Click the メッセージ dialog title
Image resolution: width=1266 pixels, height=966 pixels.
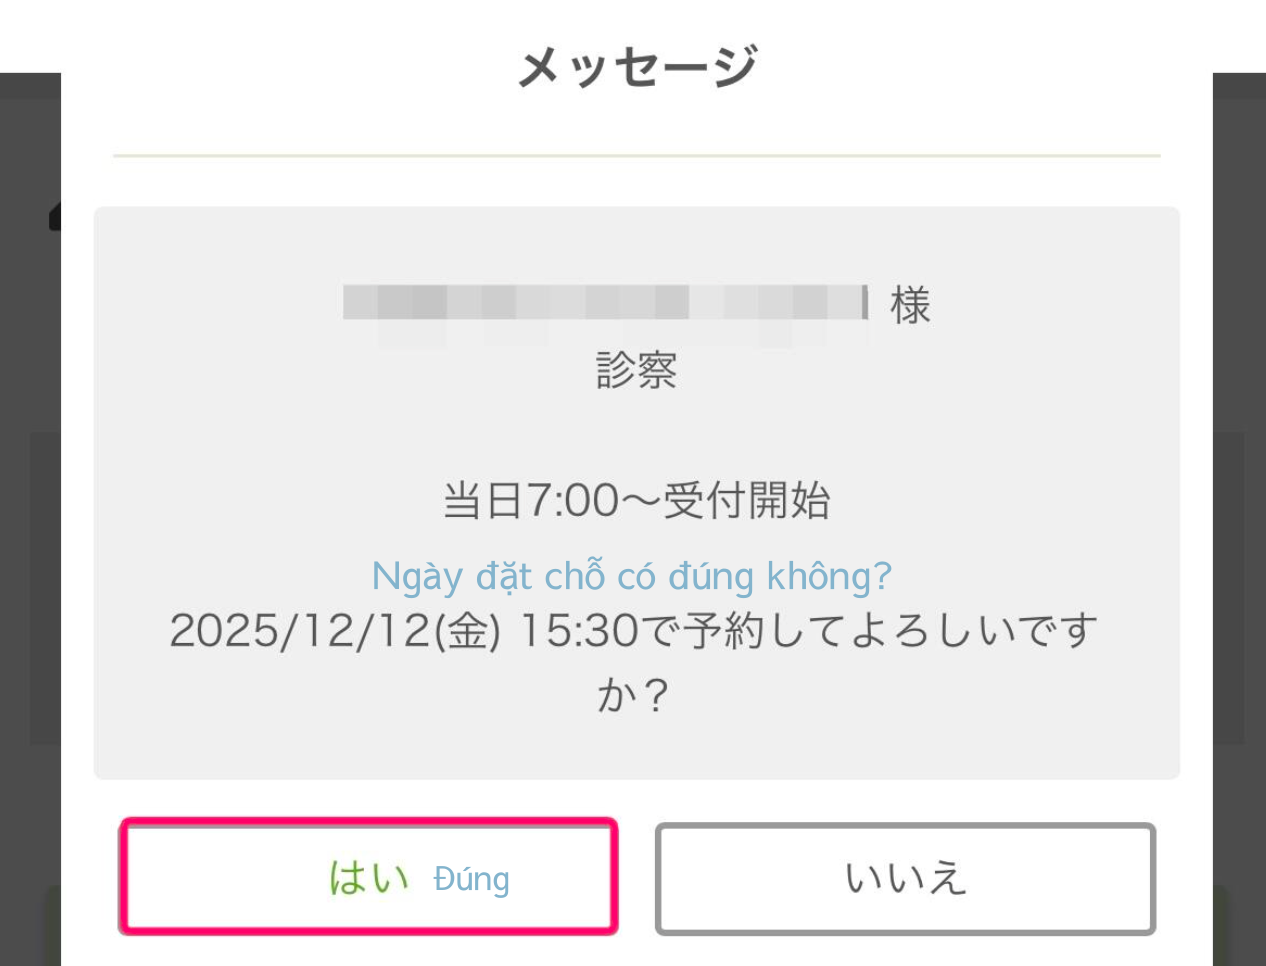click(x=637, y=67)
